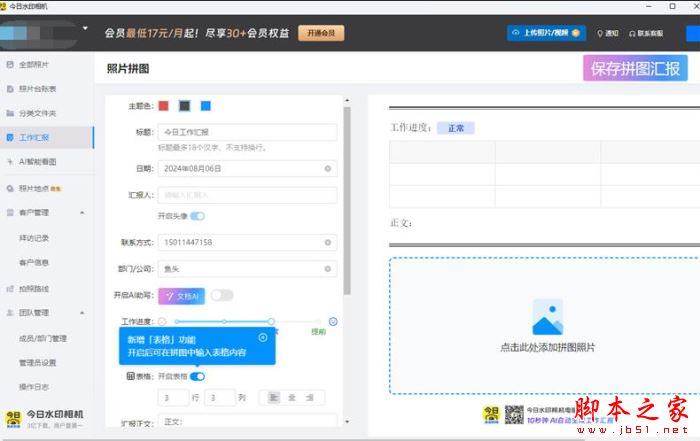The height and width of the screenshot is (441, 700).
Task: Select center alignment icon for table
Action: (x=292, y=397)
